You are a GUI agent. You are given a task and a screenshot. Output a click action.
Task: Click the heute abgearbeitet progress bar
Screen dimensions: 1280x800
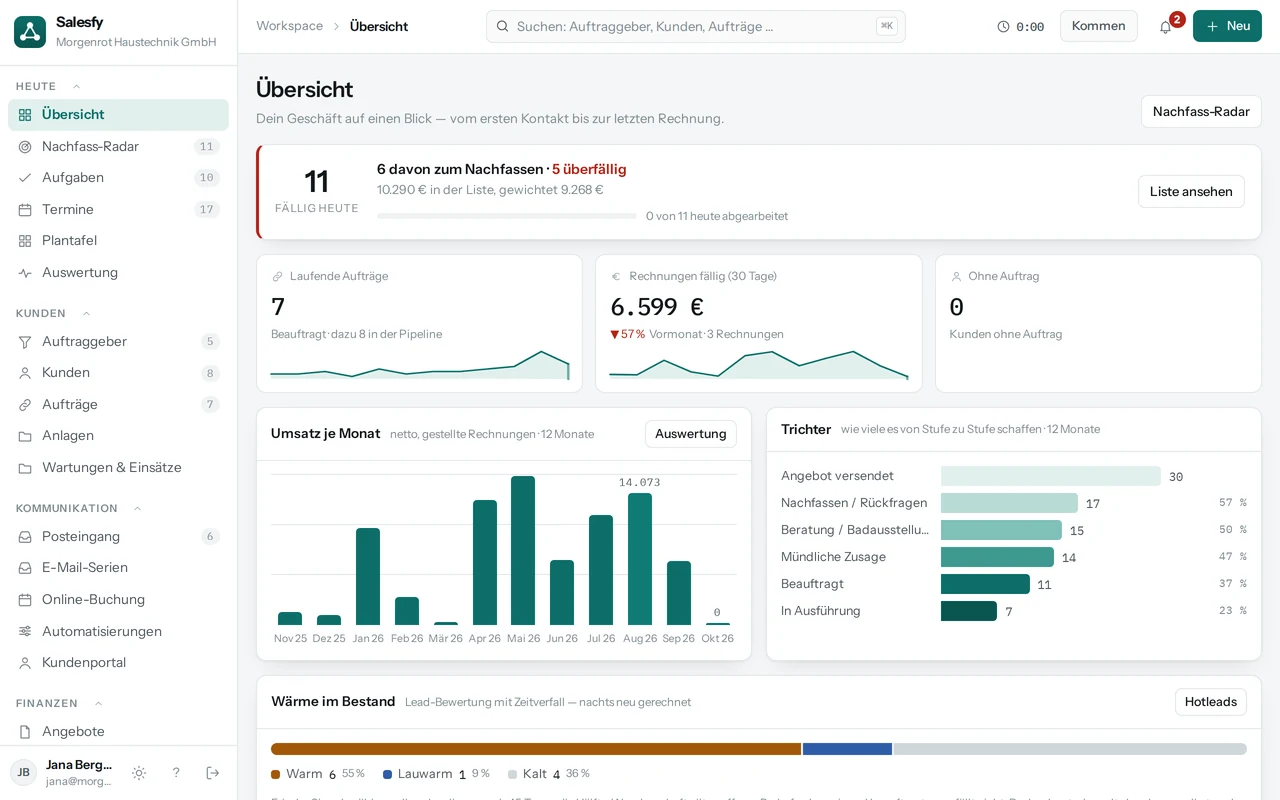(x=507, y=216)
